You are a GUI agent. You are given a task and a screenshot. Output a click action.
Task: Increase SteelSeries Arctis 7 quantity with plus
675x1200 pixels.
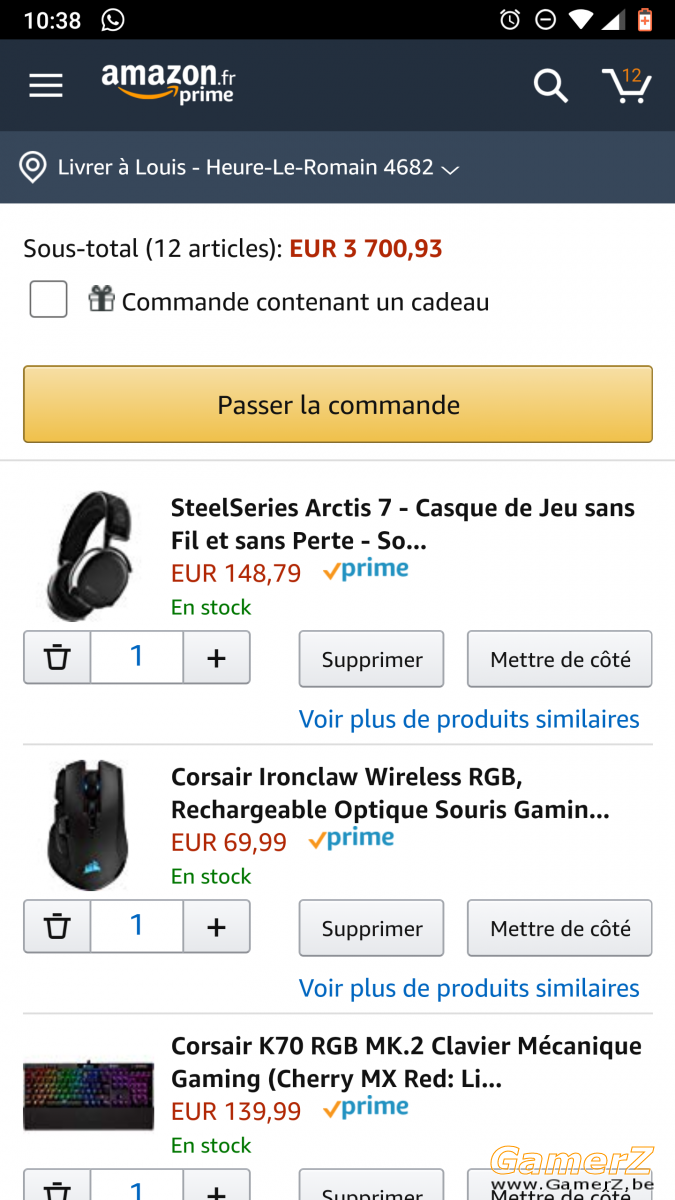click(216, 658)
